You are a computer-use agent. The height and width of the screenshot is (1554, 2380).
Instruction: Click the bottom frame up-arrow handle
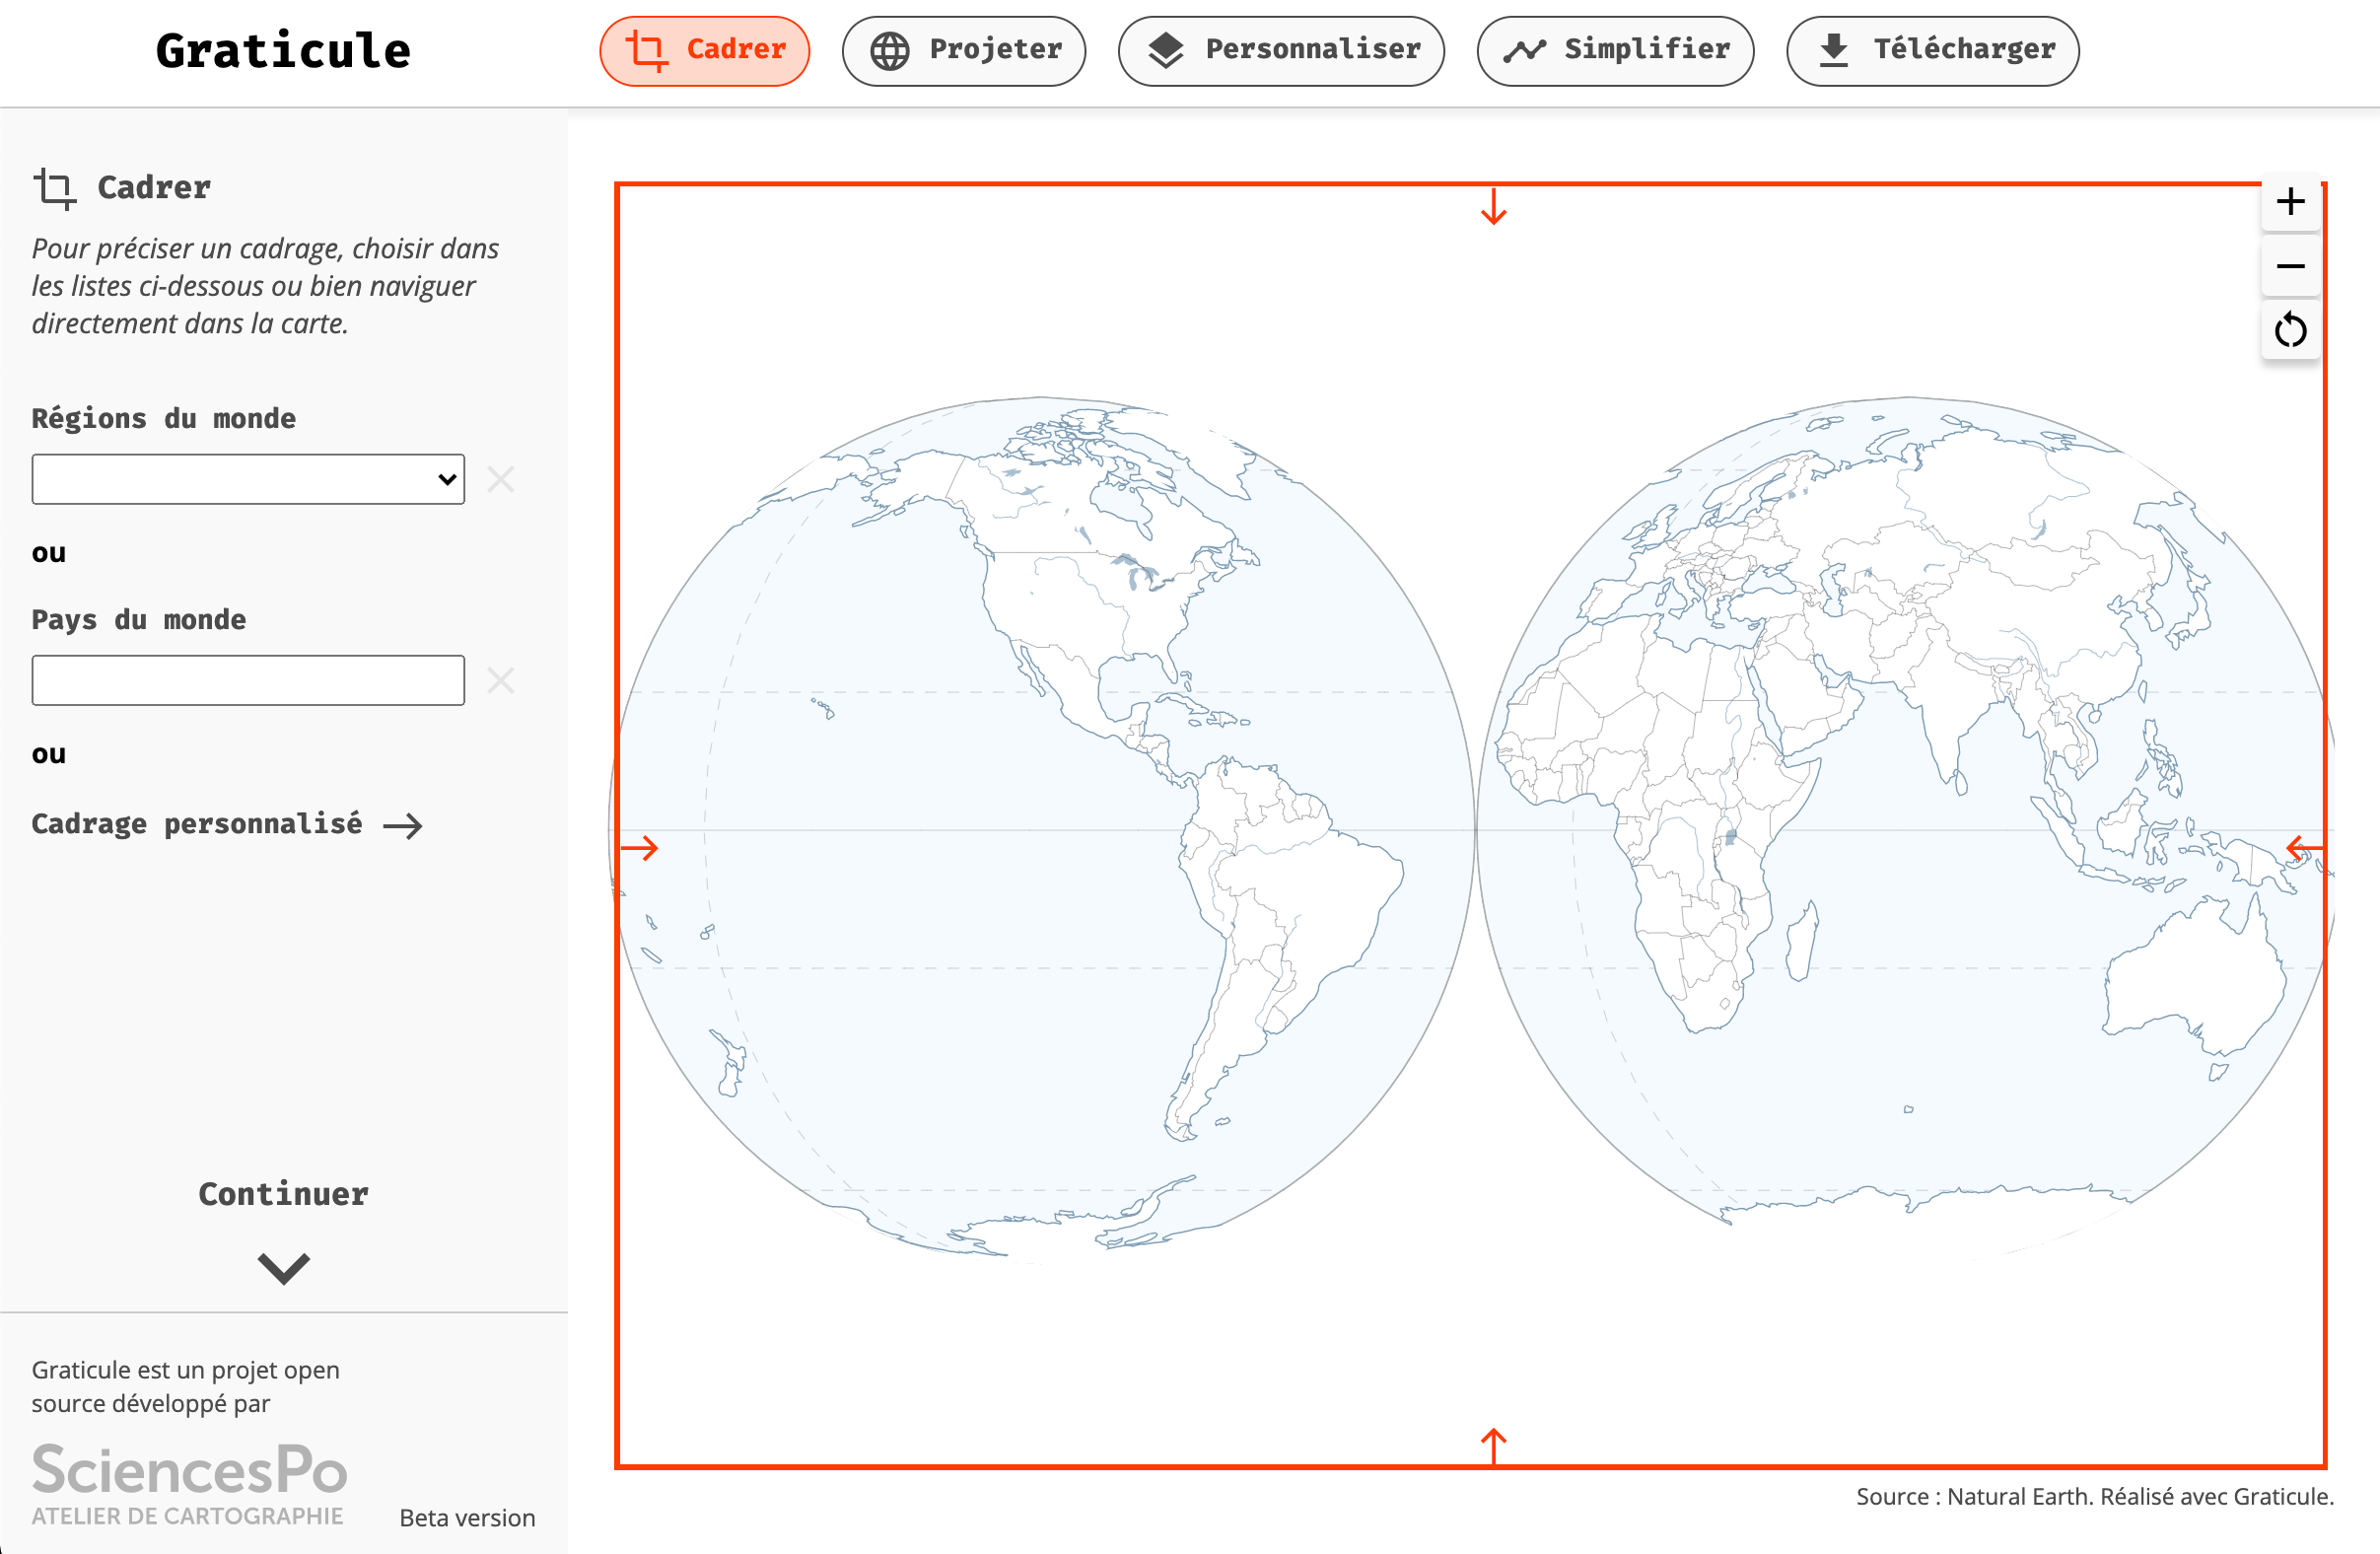[1493, 1445]
